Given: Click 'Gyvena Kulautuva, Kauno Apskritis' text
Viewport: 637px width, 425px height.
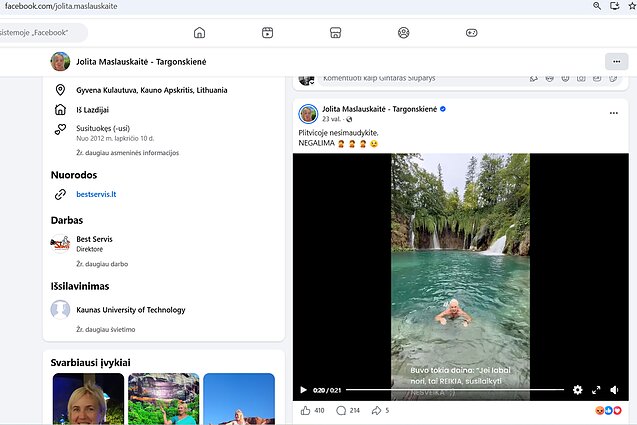Looking at the screenshot, I should tap(152, 90).
